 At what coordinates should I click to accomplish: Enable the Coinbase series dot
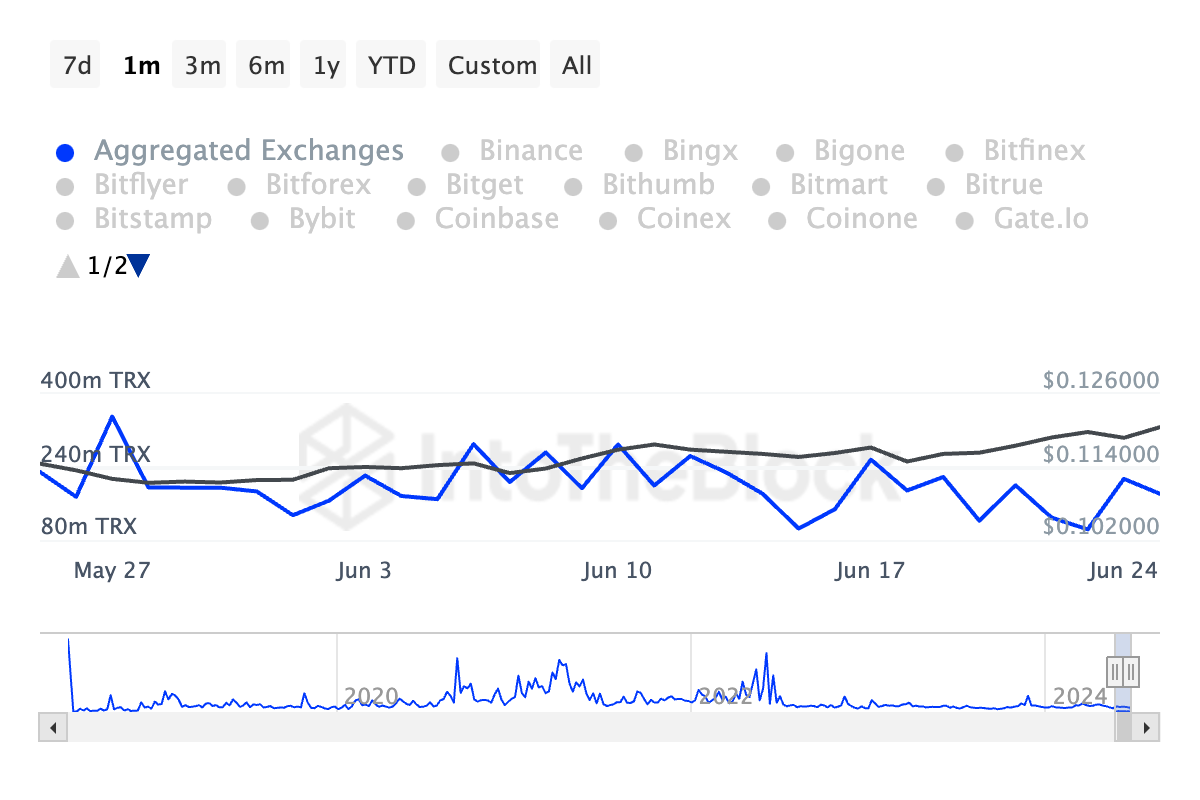click(x=406, y=221)
